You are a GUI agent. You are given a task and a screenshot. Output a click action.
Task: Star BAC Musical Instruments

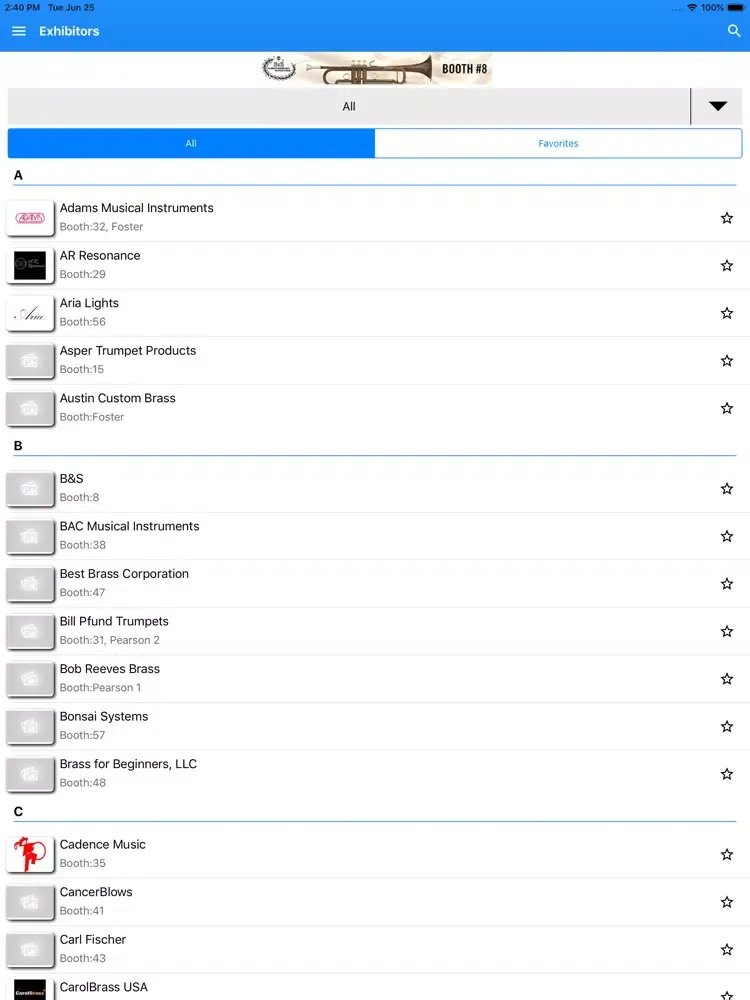point(727,536)
